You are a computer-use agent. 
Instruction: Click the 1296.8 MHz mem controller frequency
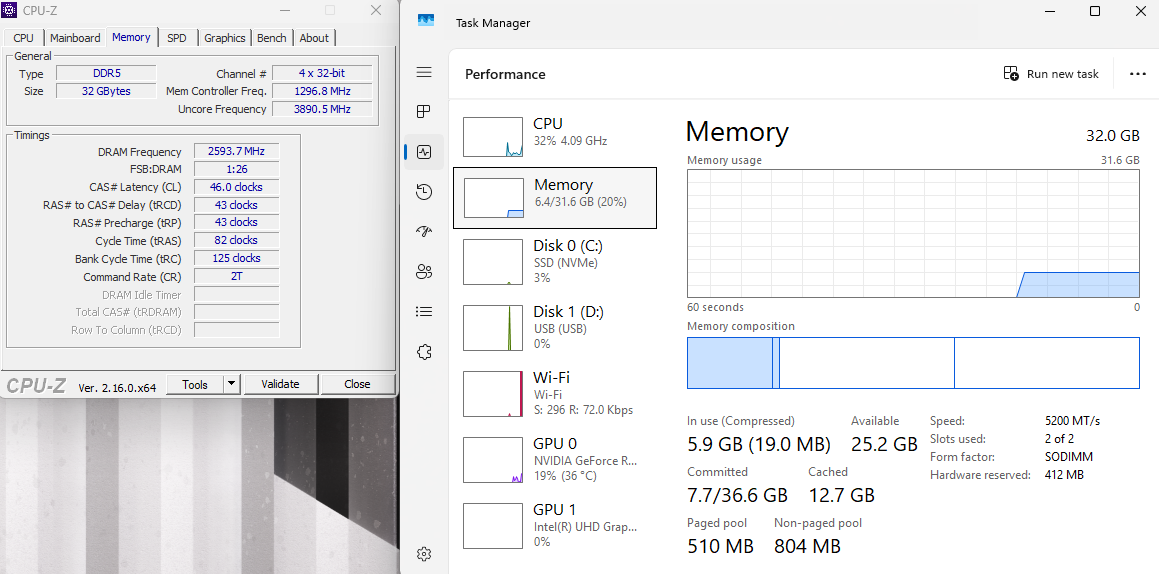click(x=322, y=91)
